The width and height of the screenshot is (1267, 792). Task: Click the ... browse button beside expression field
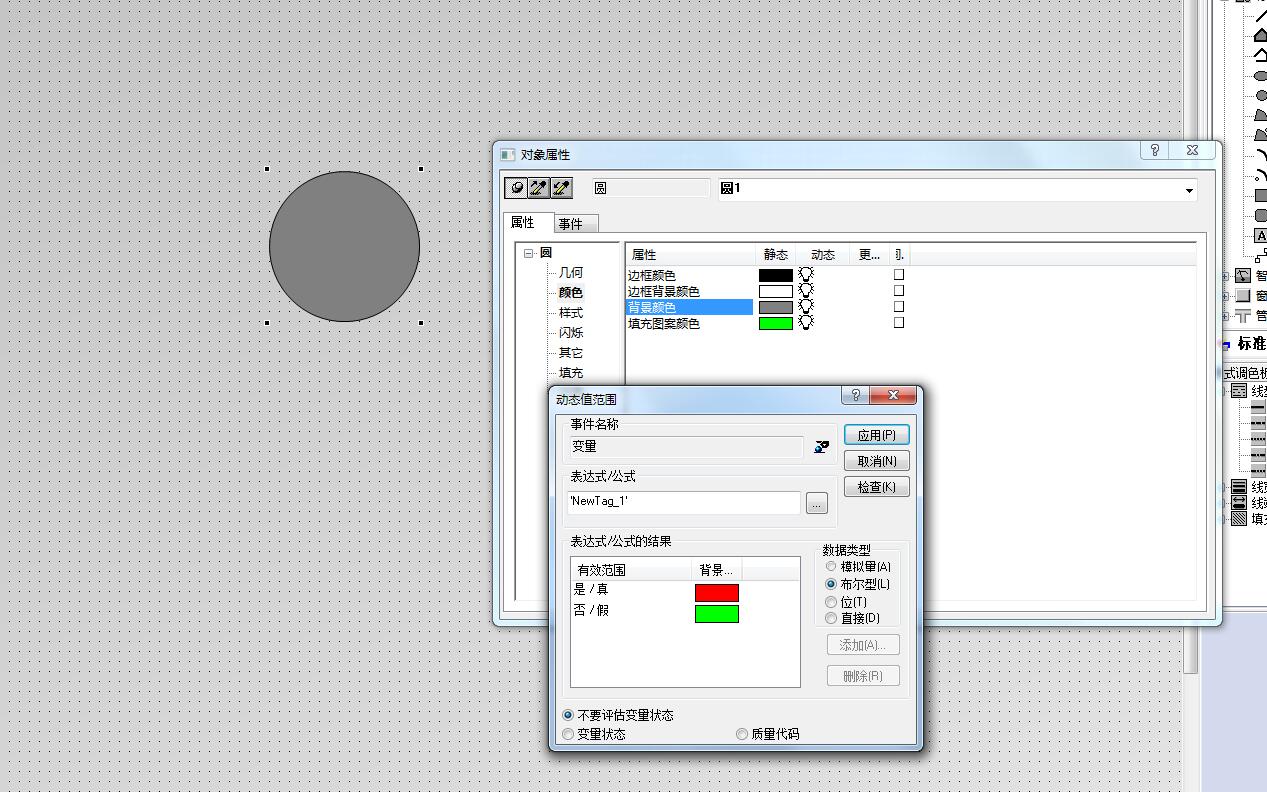pos(817,503)
